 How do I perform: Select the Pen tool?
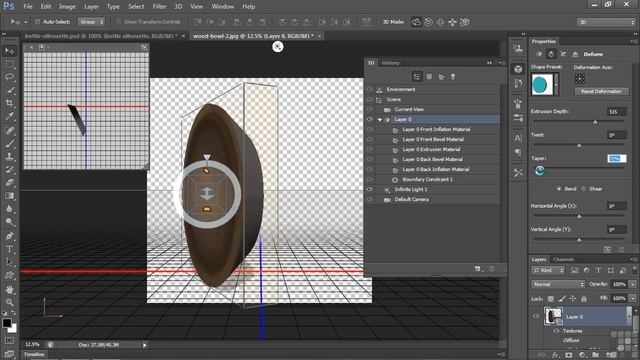pos(9,236)
